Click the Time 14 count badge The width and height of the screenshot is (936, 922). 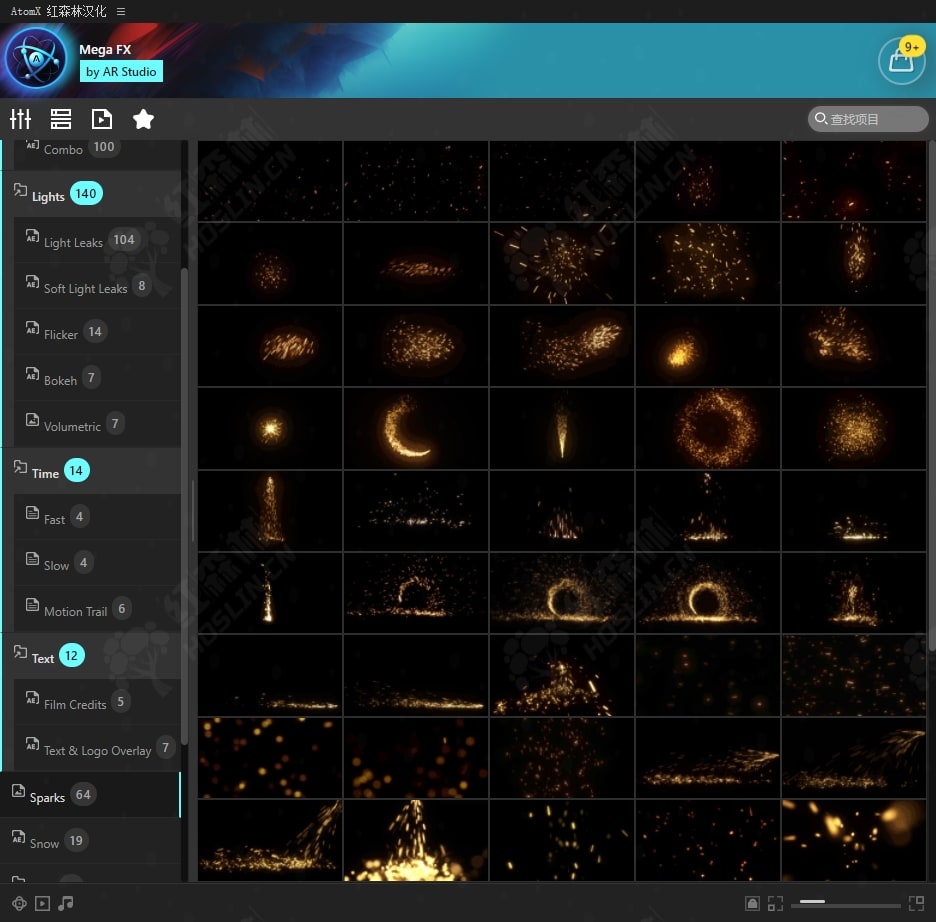point(76,471)
